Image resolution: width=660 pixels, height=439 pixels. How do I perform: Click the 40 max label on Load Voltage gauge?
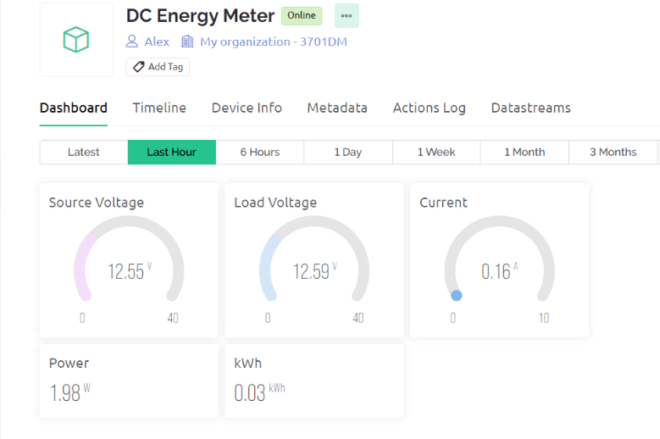tap(358, 318)
